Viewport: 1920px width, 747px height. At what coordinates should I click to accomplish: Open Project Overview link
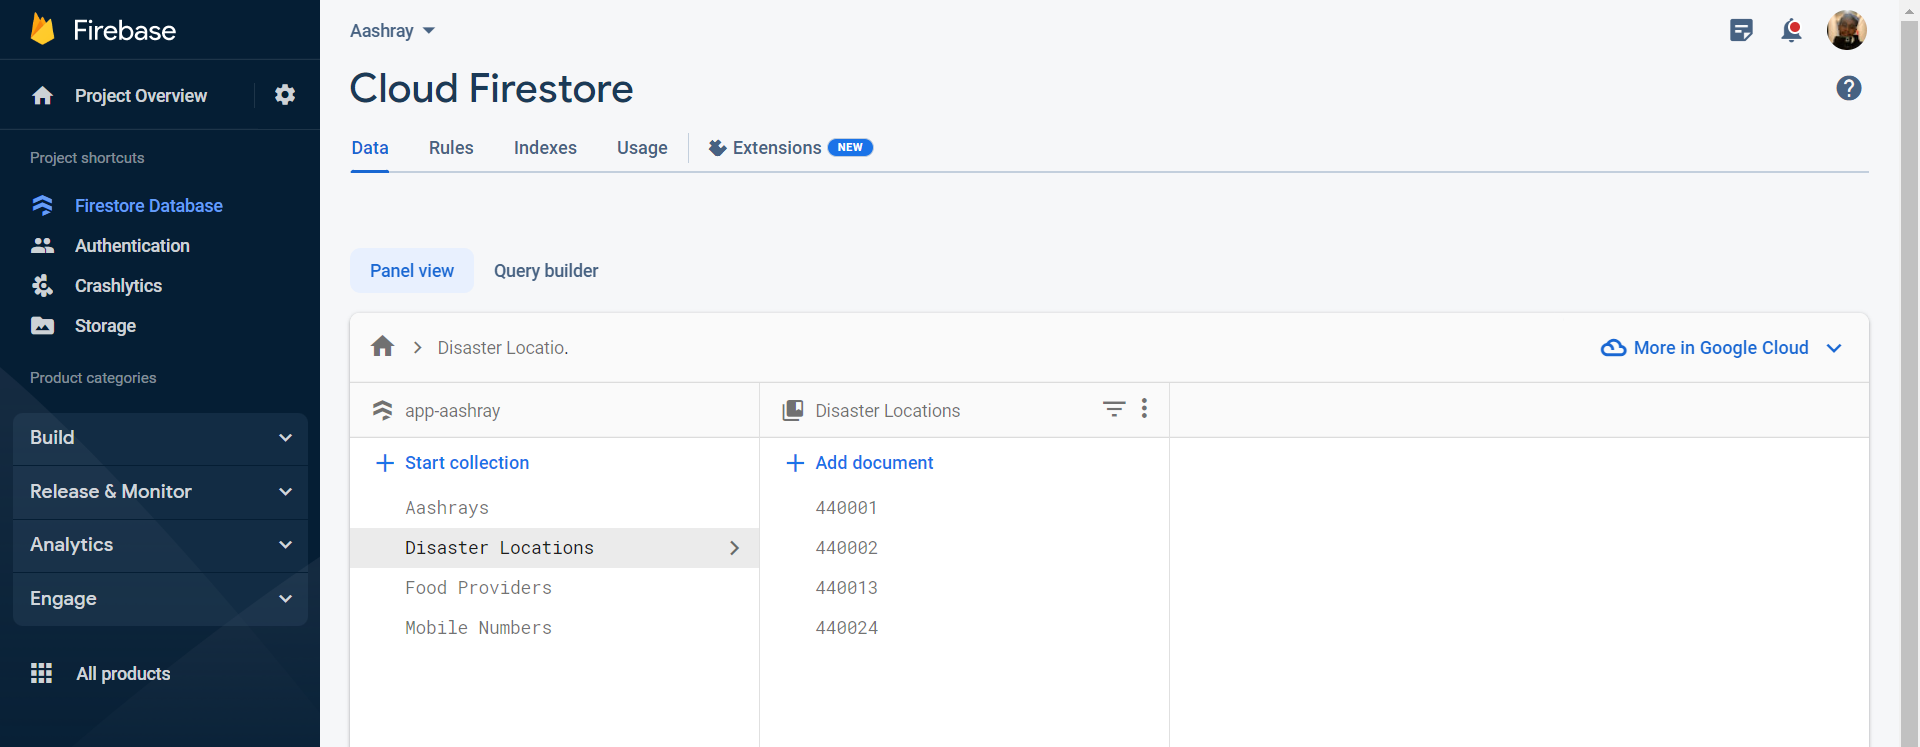click(x=141, y=96)
